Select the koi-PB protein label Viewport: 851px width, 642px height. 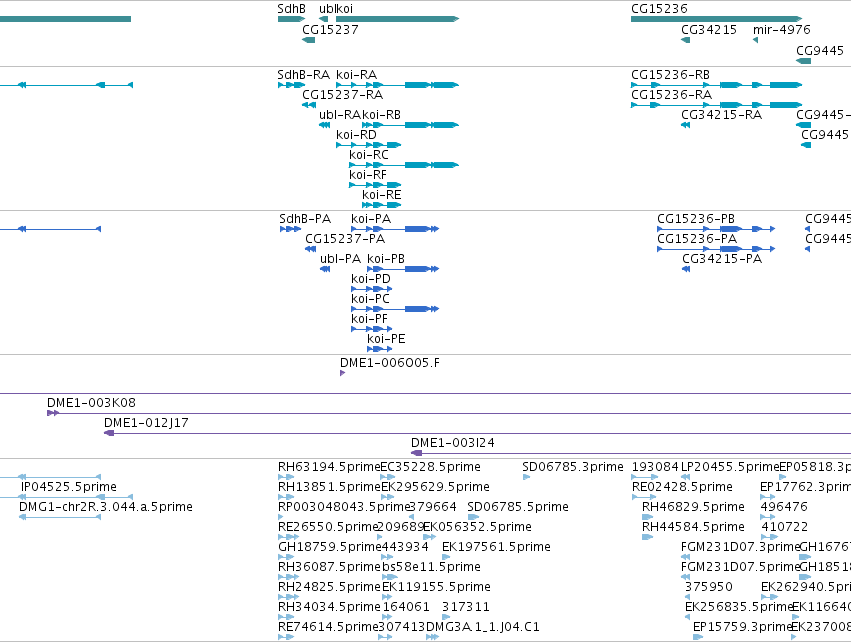click(x=386, y=259)
